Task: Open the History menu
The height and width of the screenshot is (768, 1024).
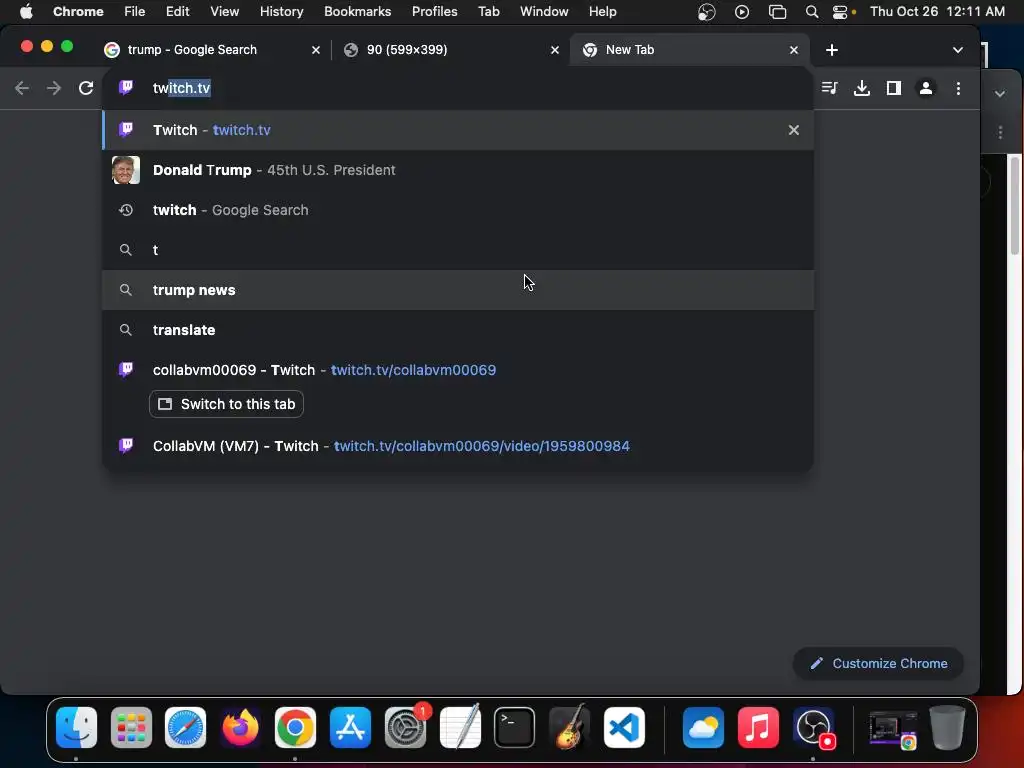Action: pyautogui.click(x=281, y=12)
